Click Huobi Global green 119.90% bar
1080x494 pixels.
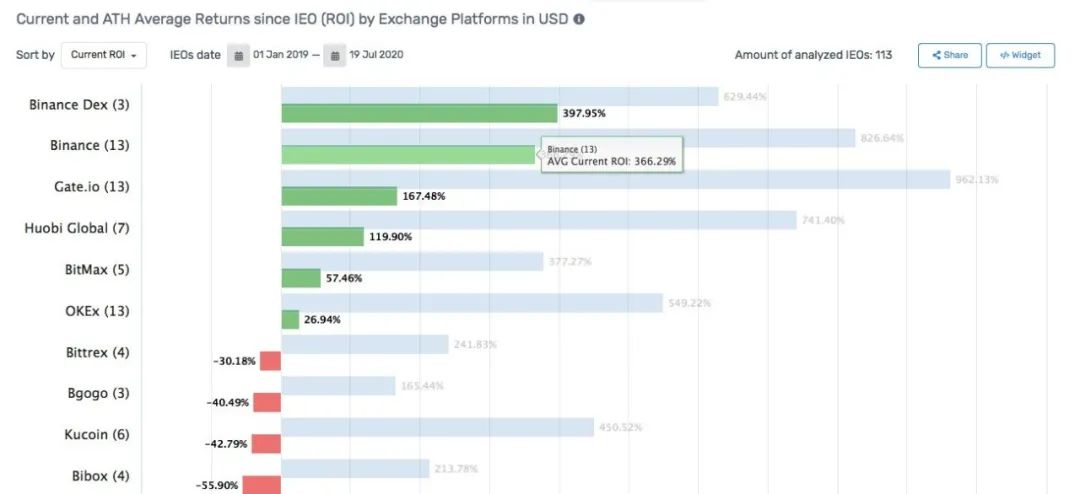pos(322,237)
